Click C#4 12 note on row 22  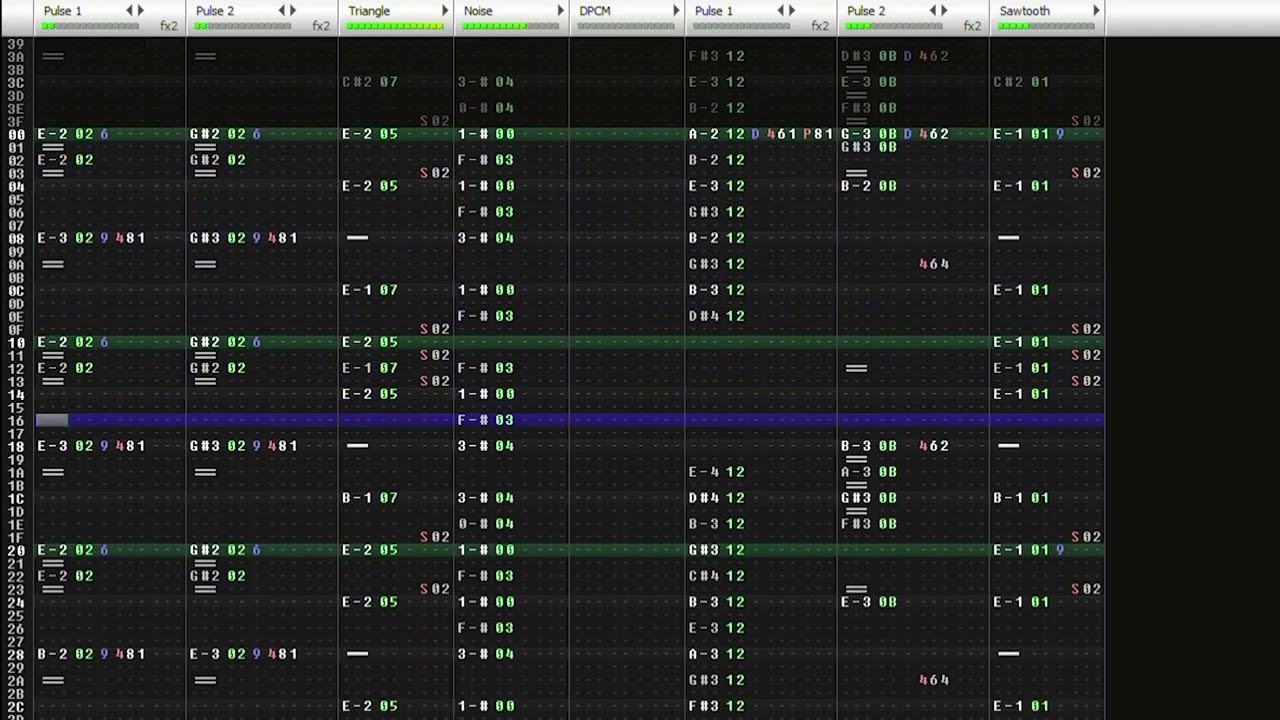(716, 576)
